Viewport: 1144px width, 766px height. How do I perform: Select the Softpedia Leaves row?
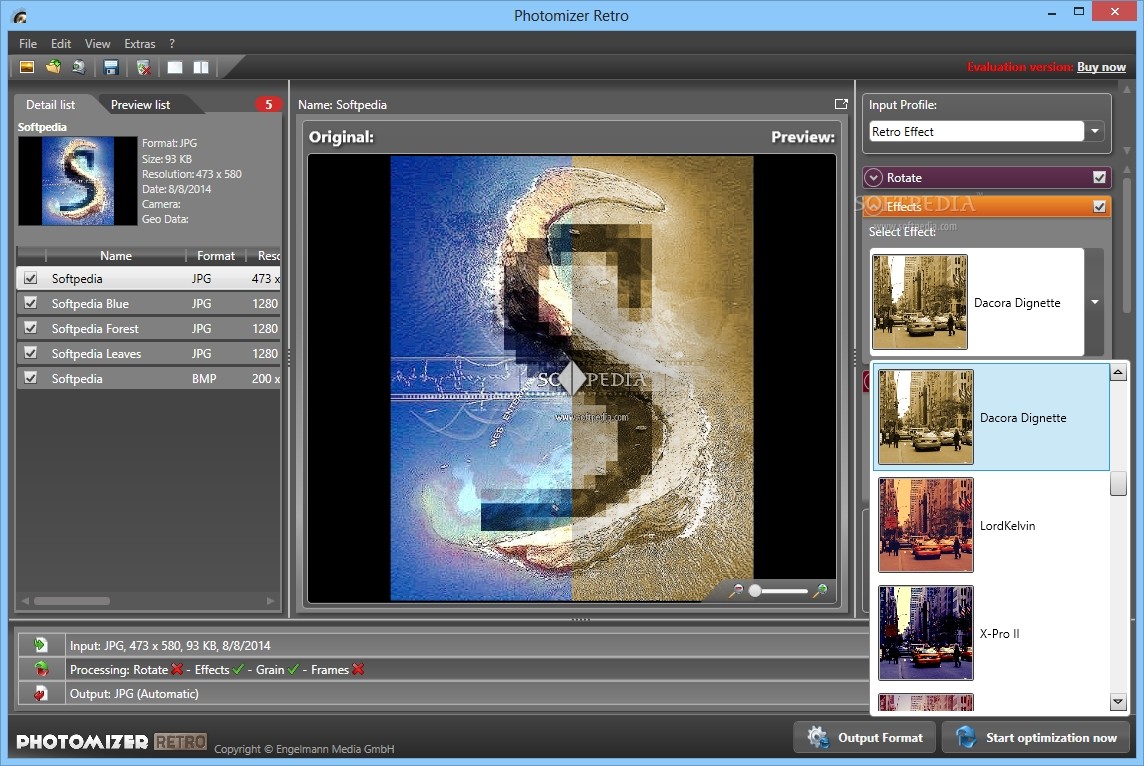pyautogui.click(x=148, y=352)
